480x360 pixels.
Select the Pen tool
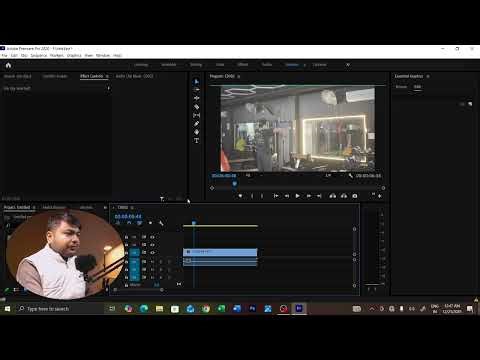pos(197,124)
